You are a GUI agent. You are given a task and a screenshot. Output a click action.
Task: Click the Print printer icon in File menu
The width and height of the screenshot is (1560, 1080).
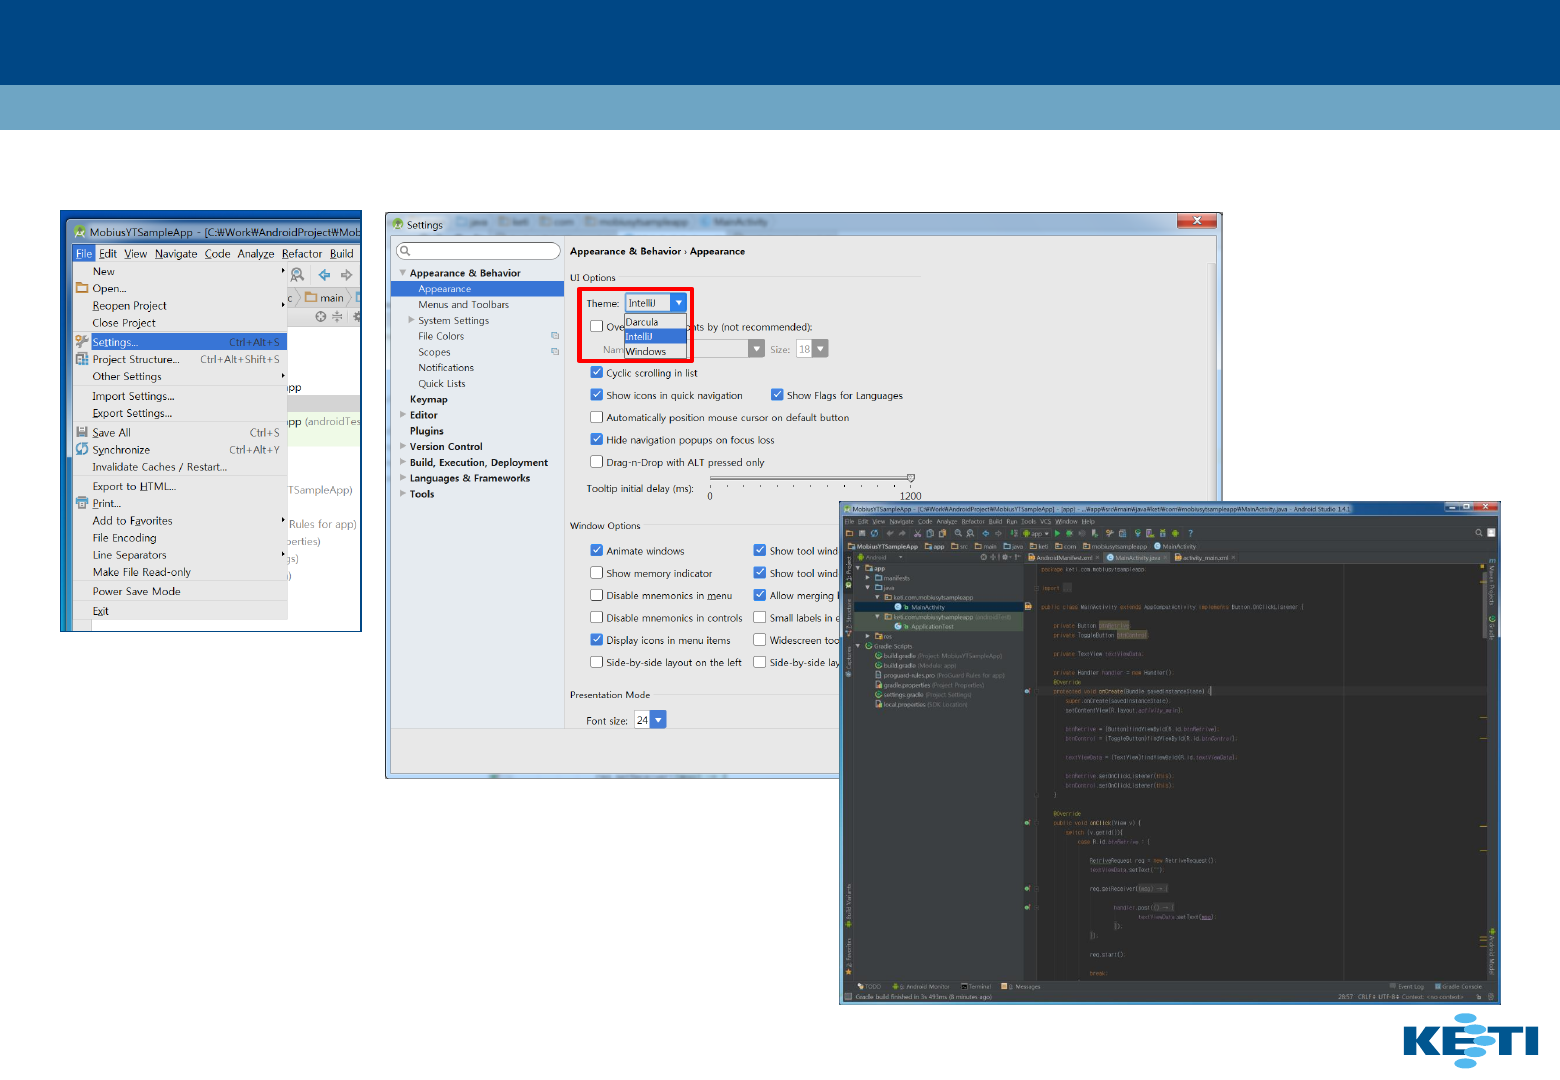(x=82, y=503)
